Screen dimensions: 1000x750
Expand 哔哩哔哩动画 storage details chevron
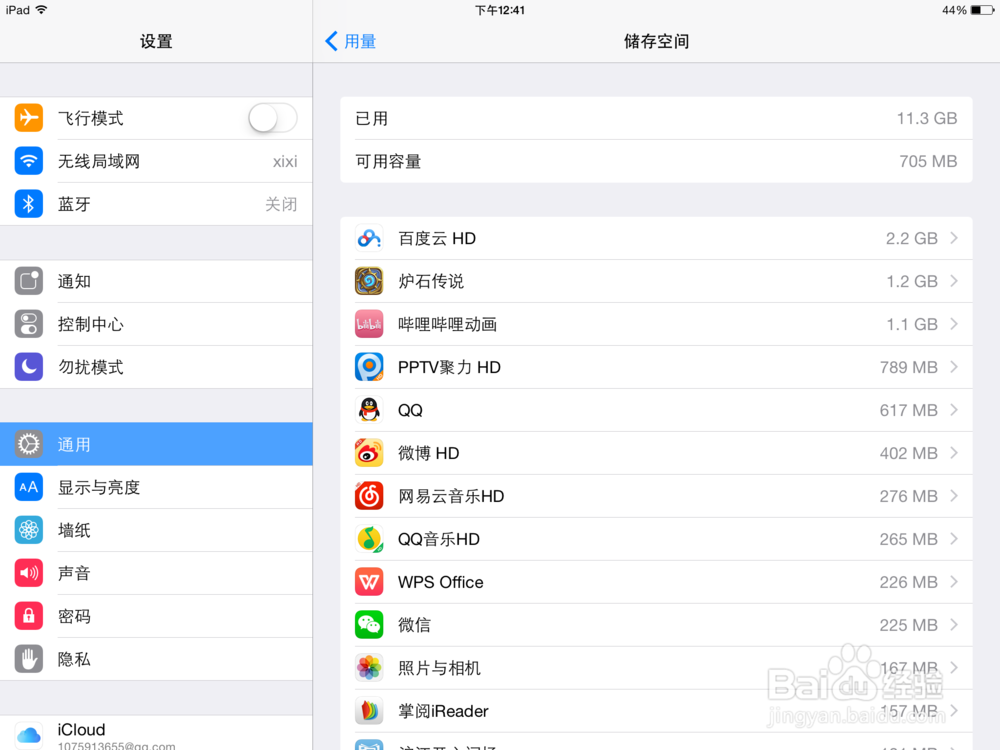954,324
